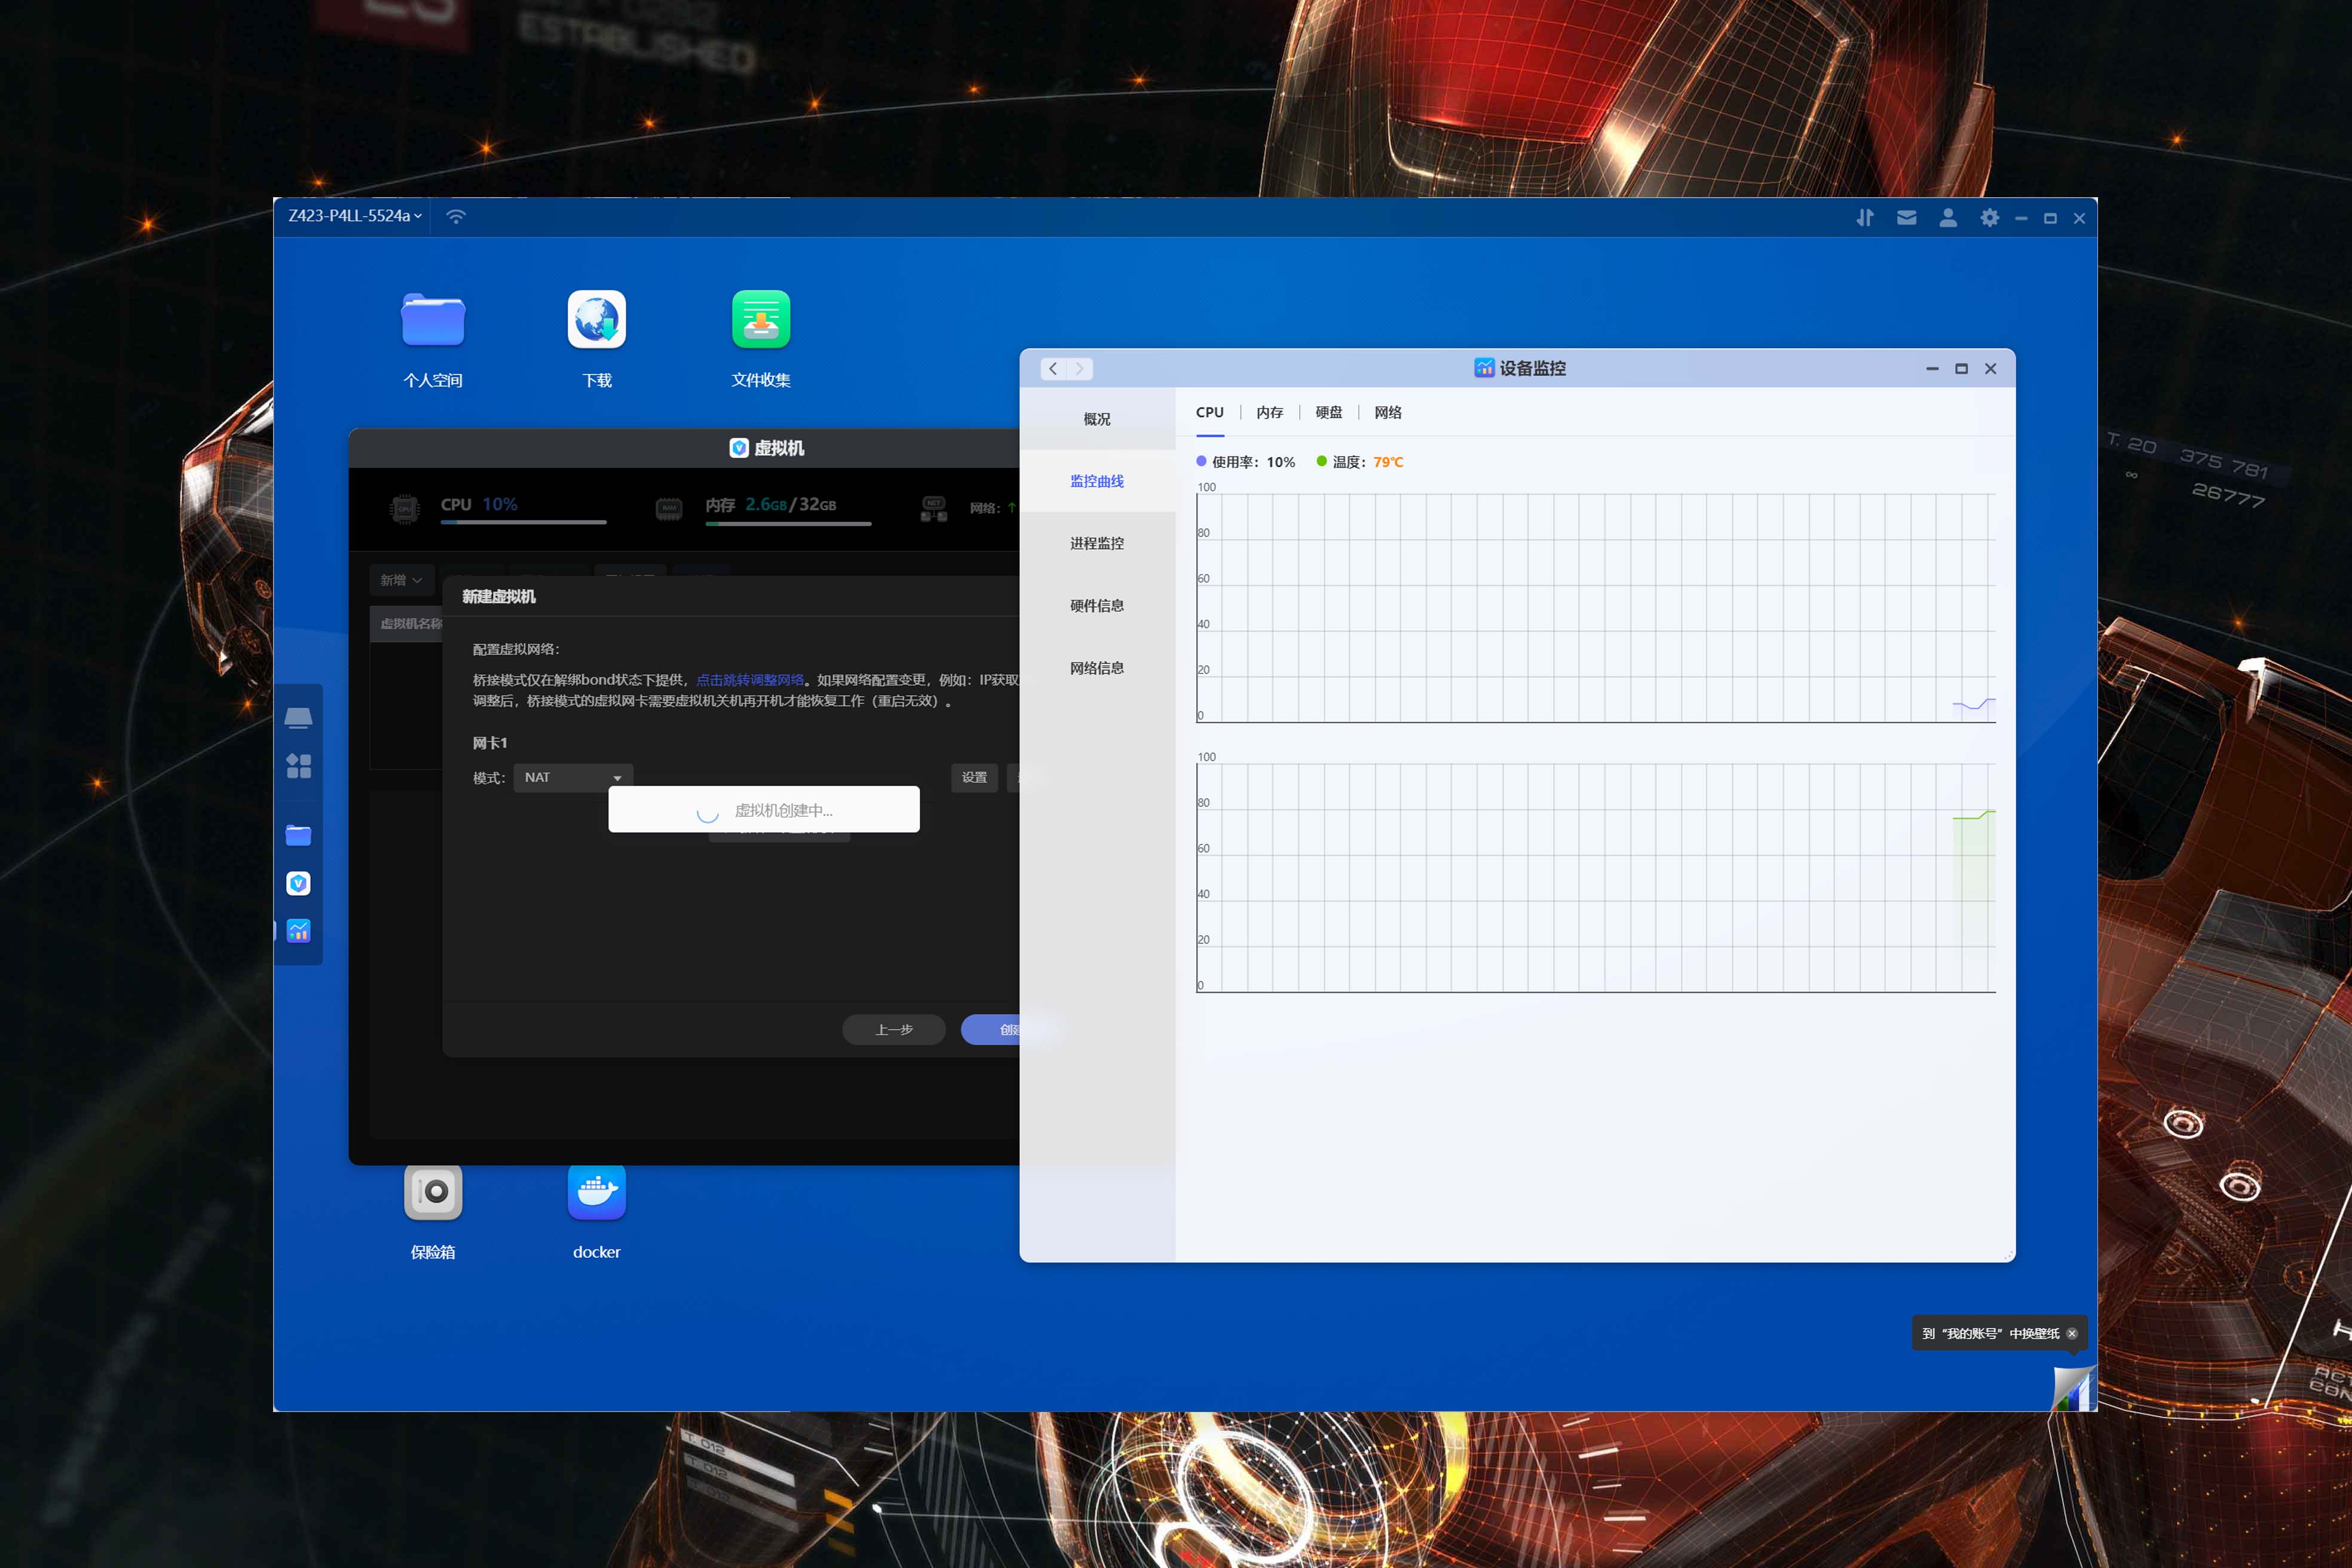The image size is (2352, 1568).
Task: Select 网络信息 in monitor sidebar
Action: pos(1097,667)
